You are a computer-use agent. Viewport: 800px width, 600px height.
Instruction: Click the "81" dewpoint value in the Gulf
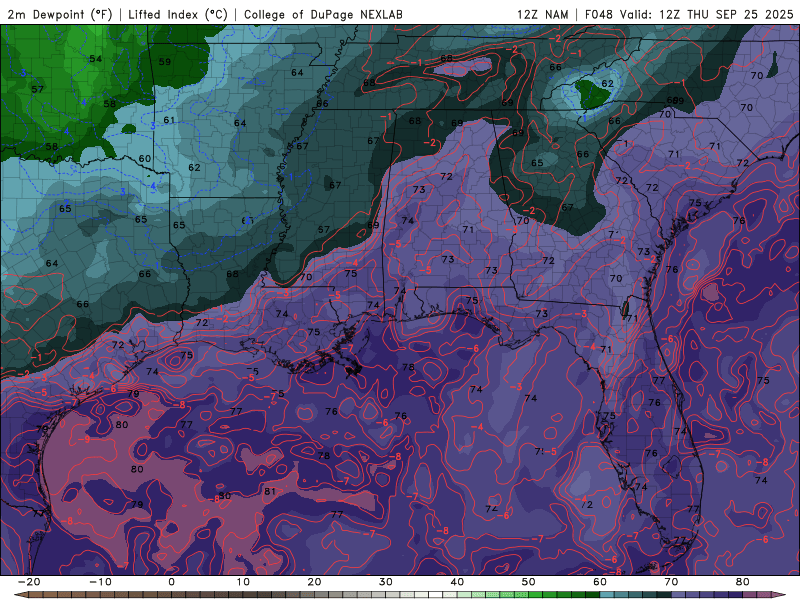tap(270, 491)
